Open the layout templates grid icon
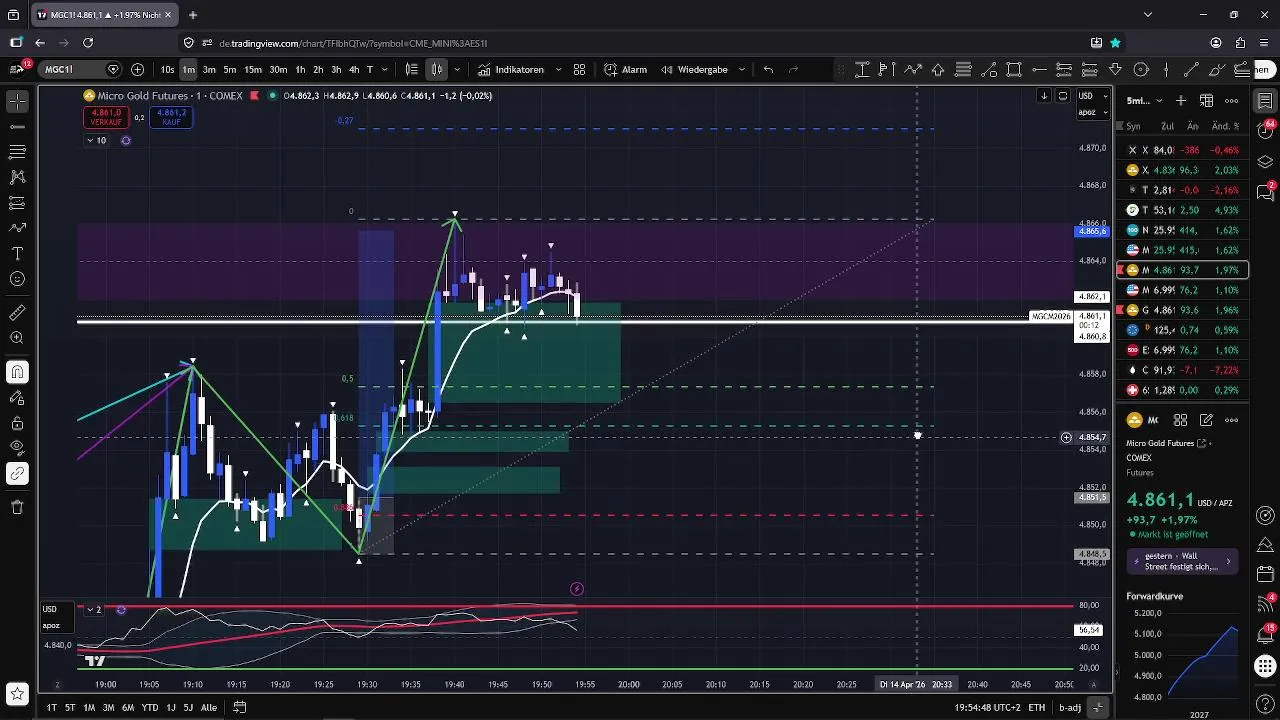This screenshot has height=720, width=1280. click(x=579, y=70)
